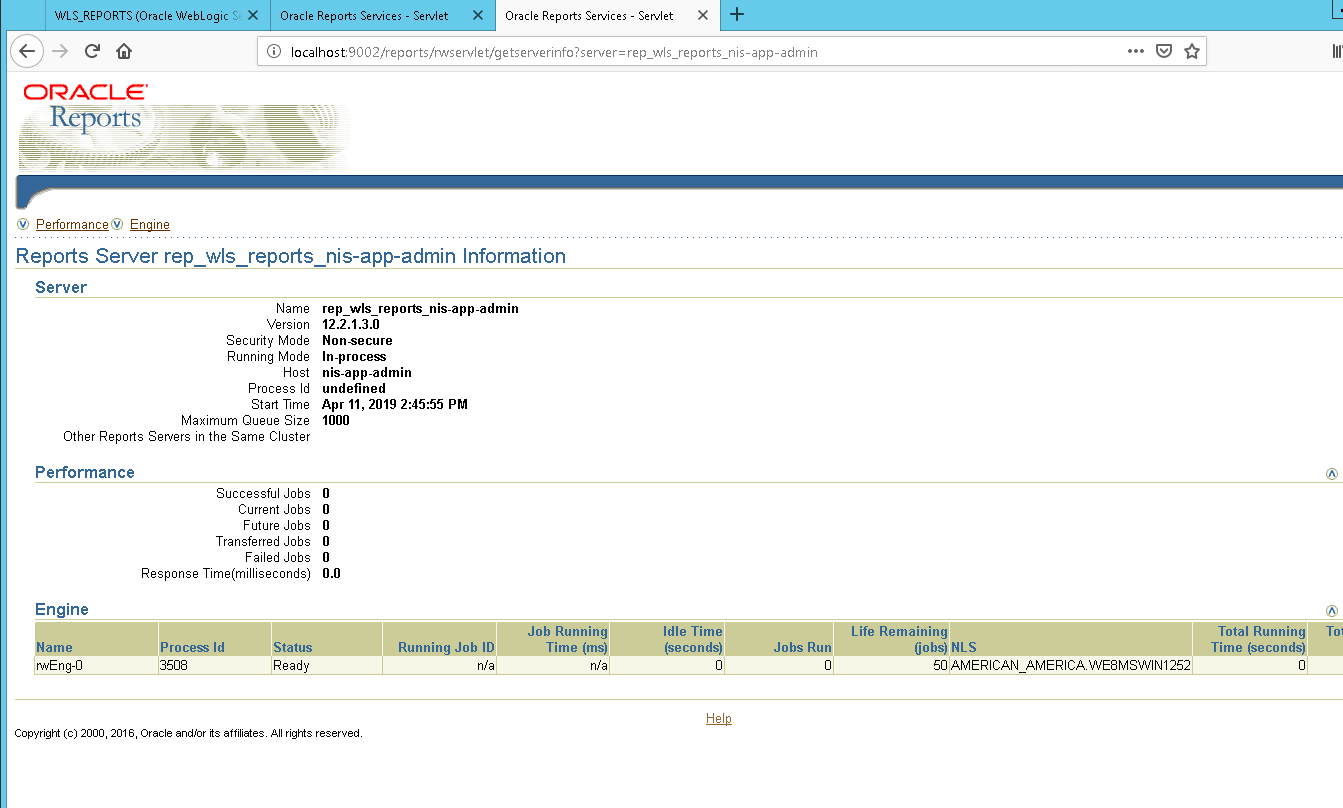
Task: Open a new tab with the plus button
Action: click(x=737, y=15)
